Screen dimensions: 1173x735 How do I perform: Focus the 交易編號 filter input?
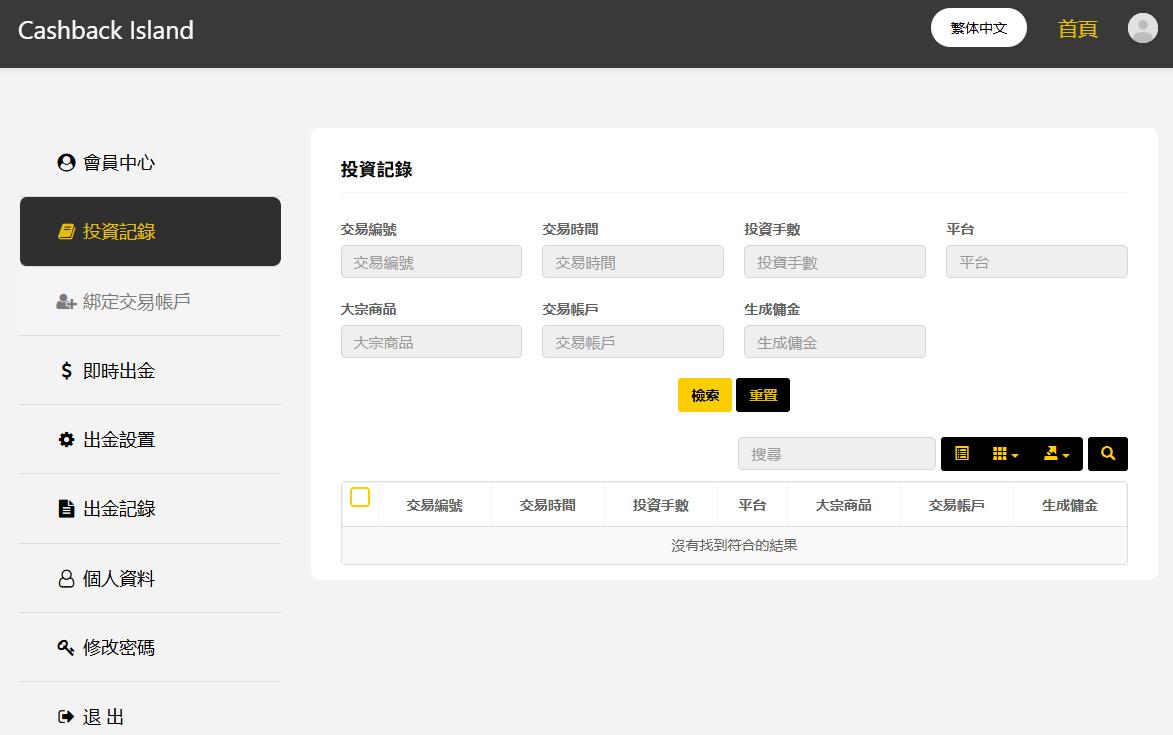[431, 262]
